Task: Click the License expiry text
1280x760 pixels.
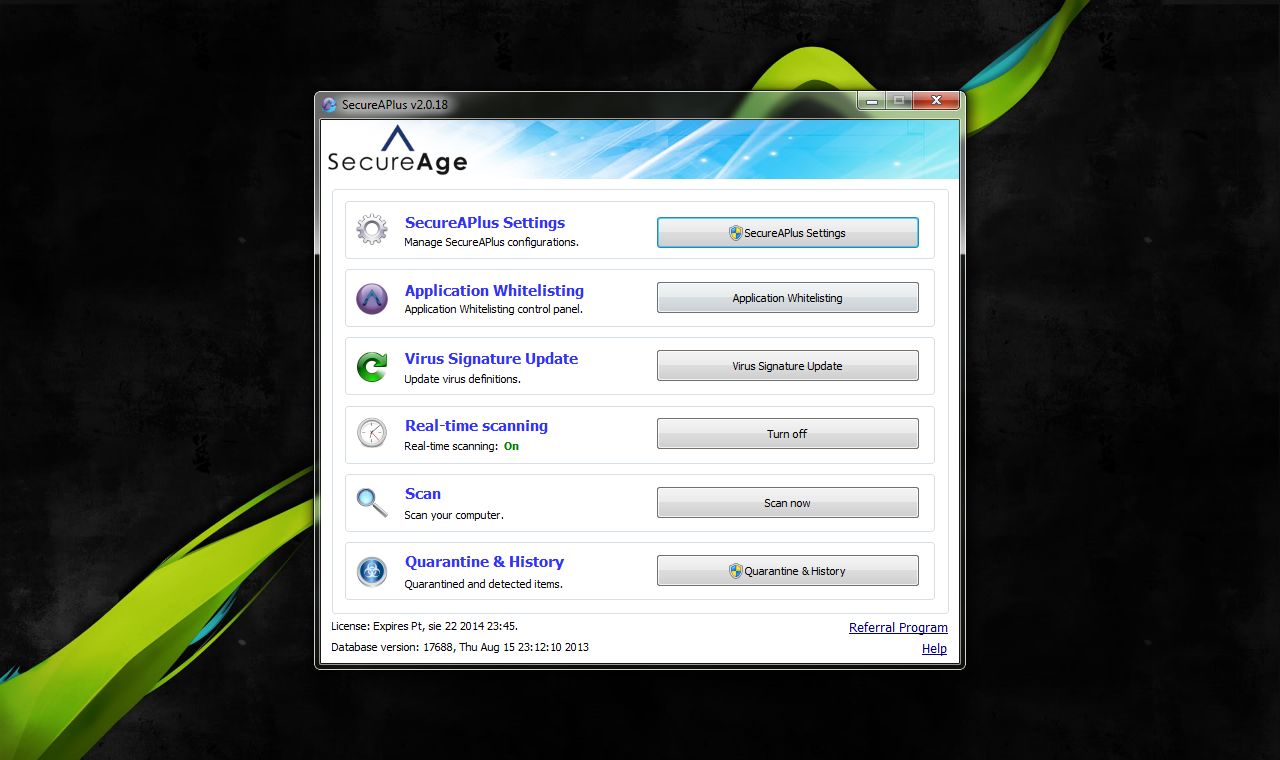Action: (x=424, y=626)
